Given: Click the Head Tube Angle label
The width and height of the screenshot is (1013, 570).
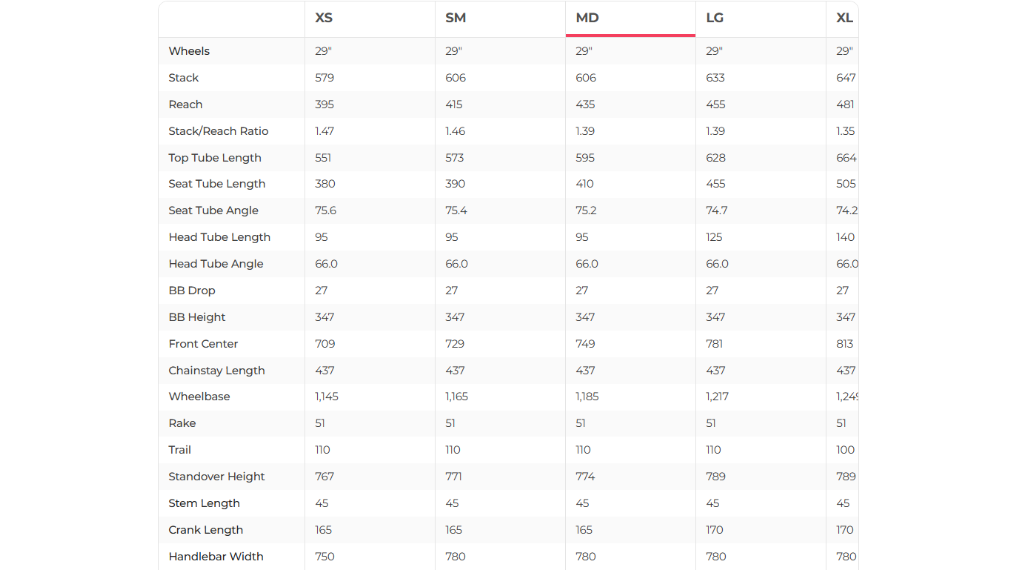Looking at the screenshot, I should click(216, 264).
